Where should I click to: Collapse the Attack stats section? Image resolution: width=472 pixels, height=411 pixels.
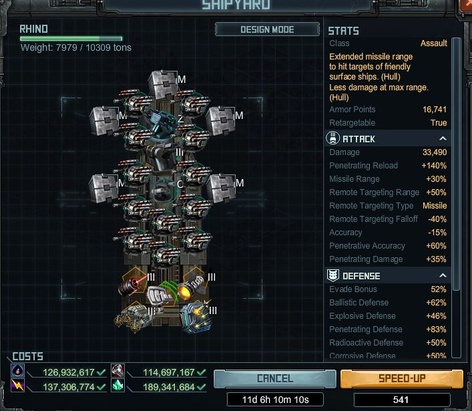443,138
